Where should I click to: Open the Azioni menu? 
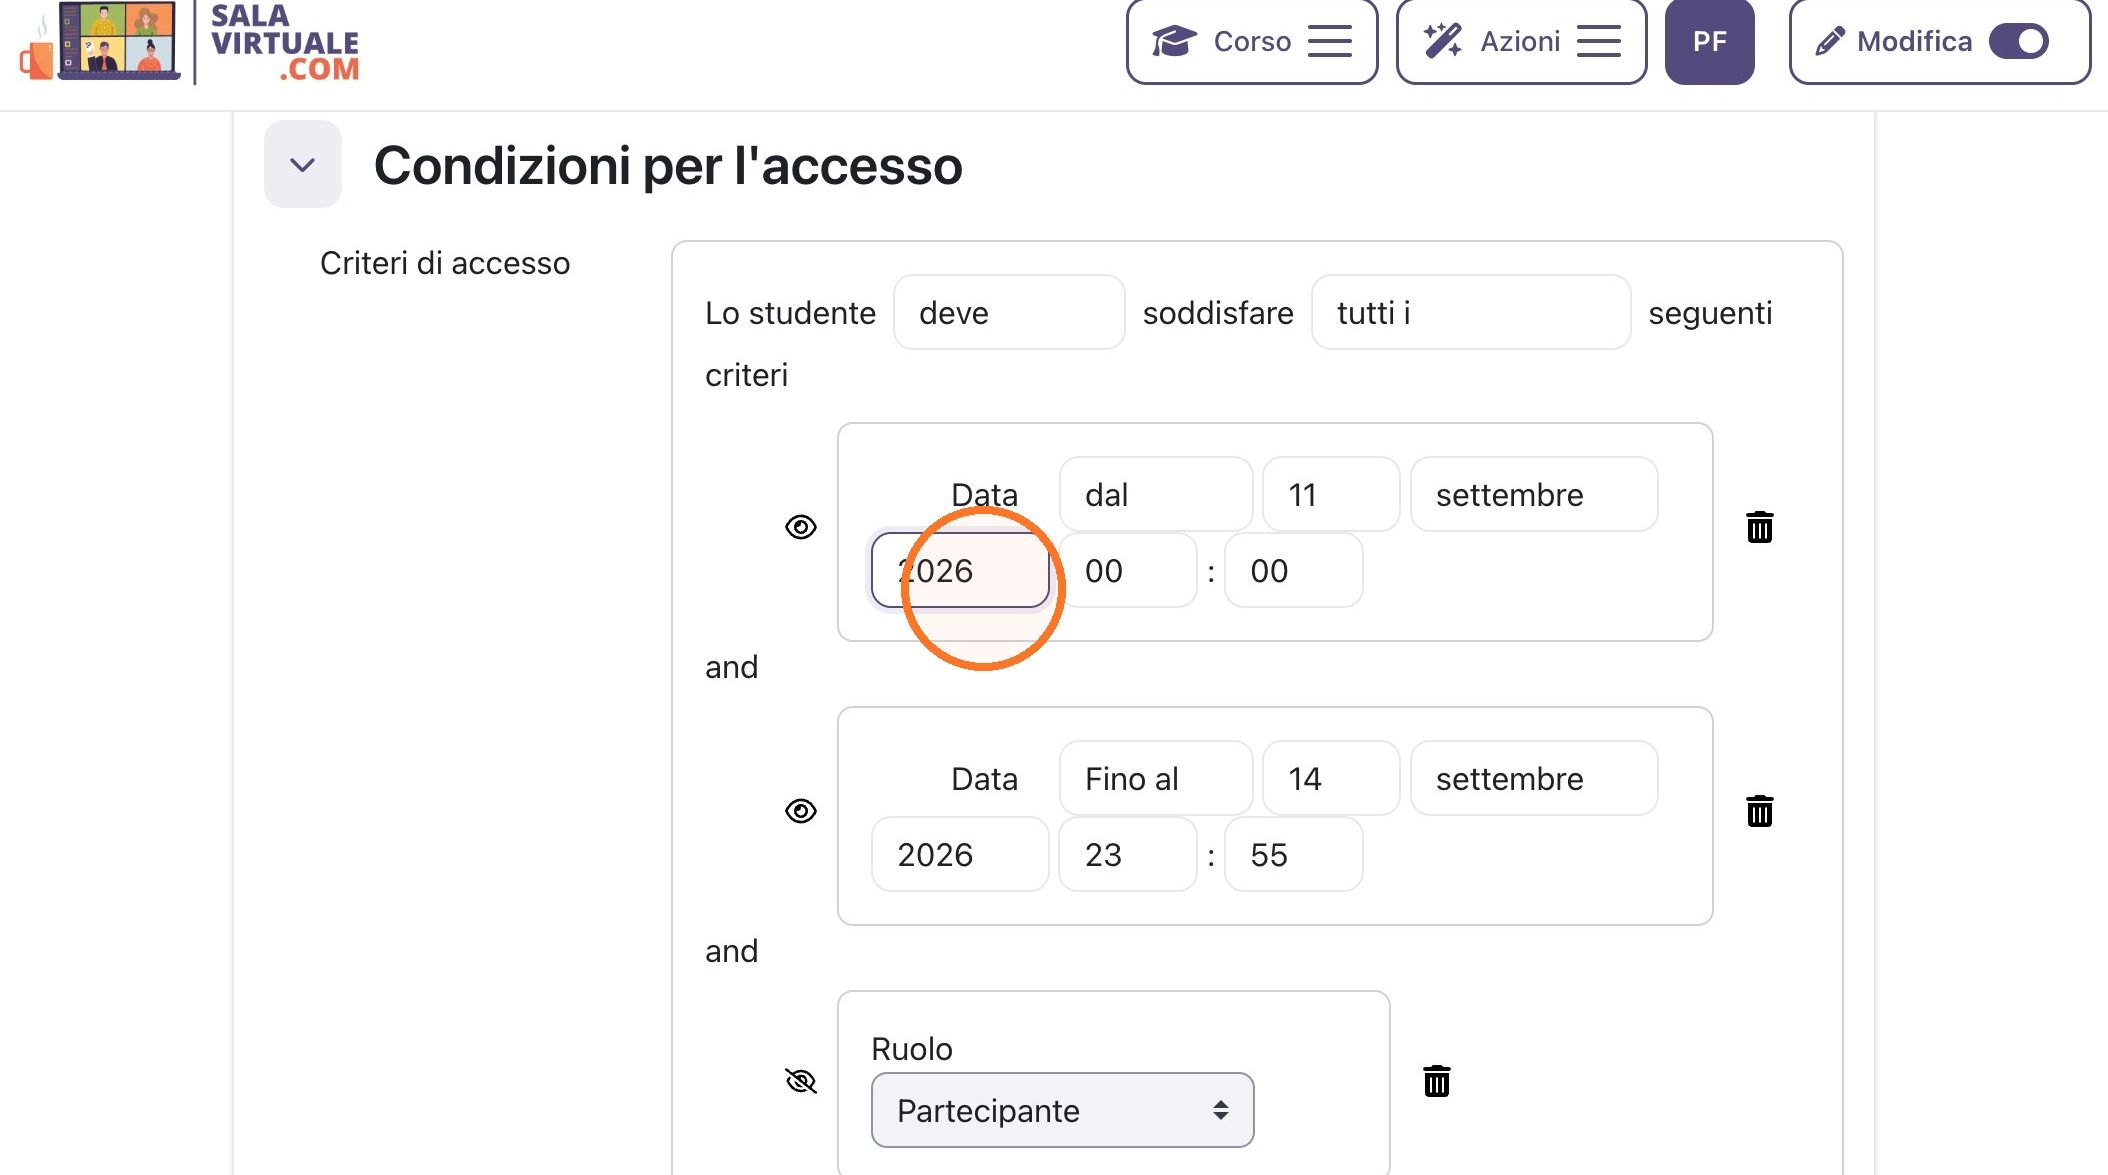tap(1521, 41)
